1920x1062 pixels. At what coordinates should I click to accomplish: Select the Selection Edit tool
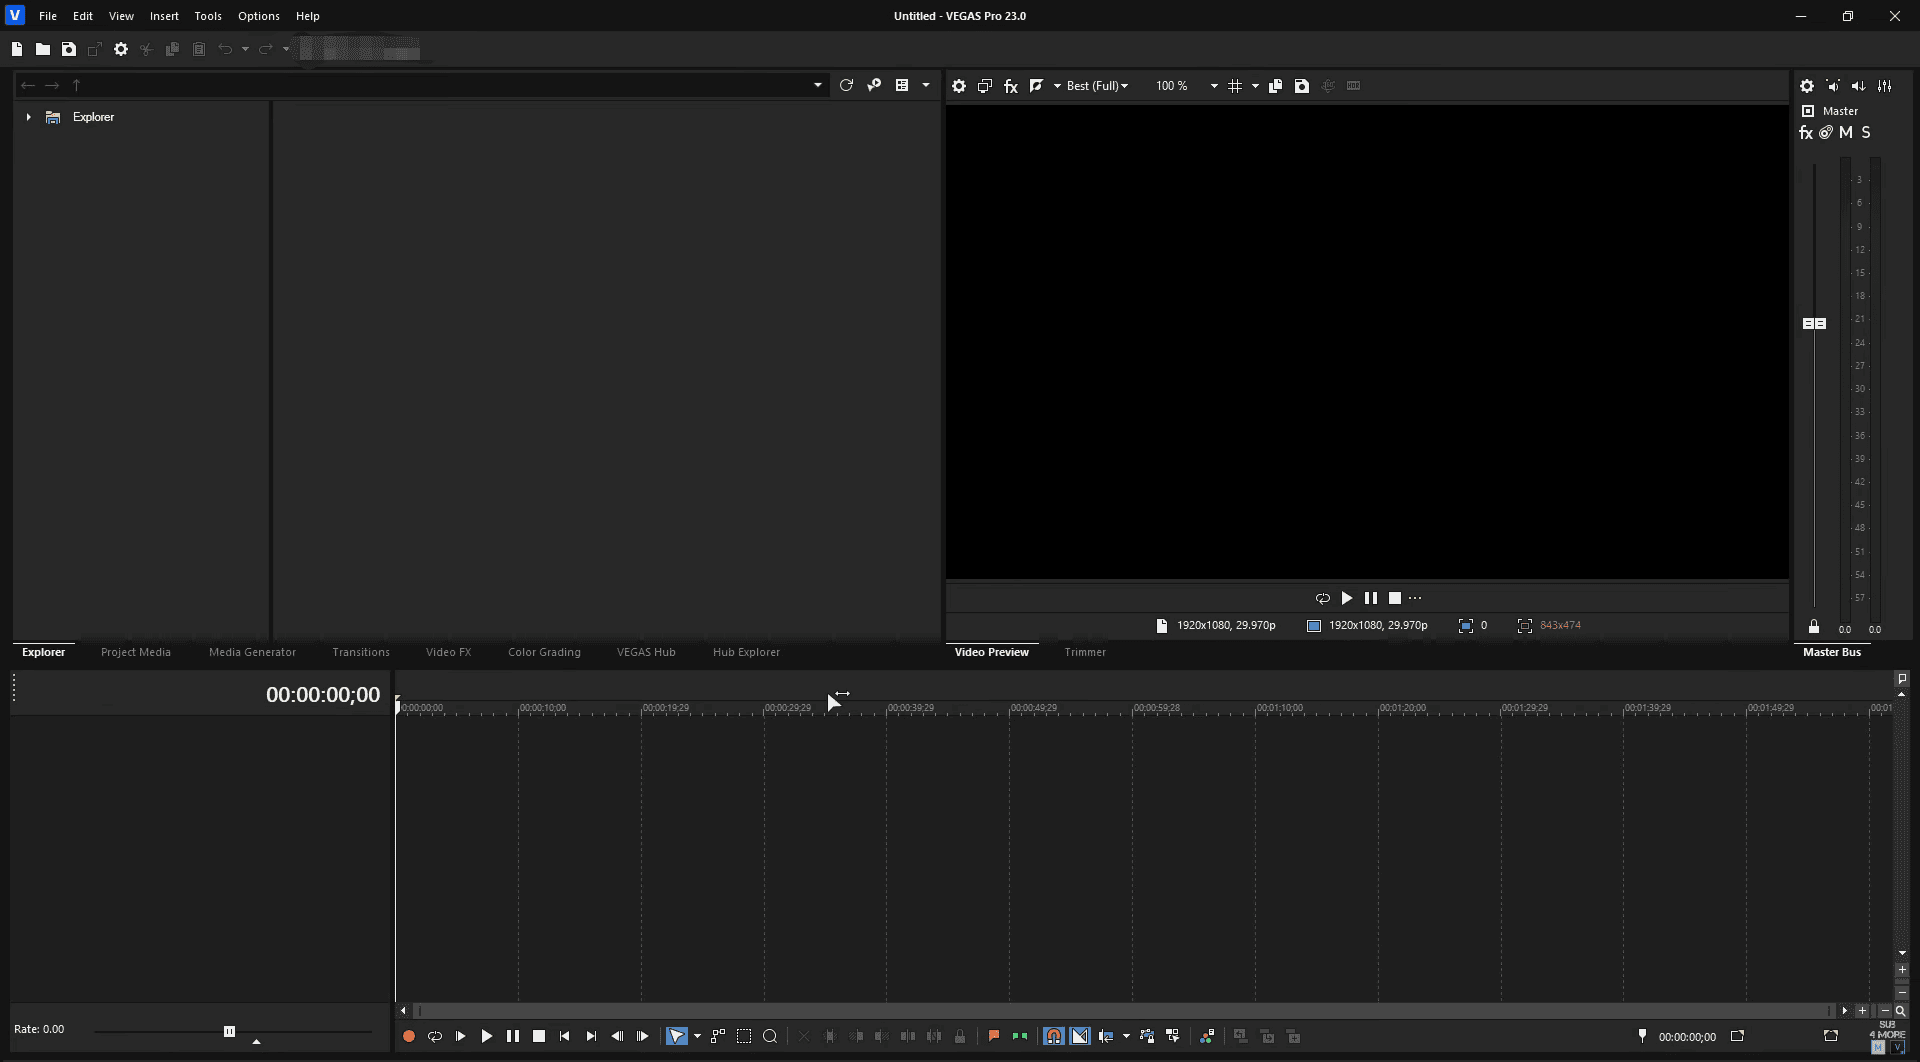[x=744, y=1037]
